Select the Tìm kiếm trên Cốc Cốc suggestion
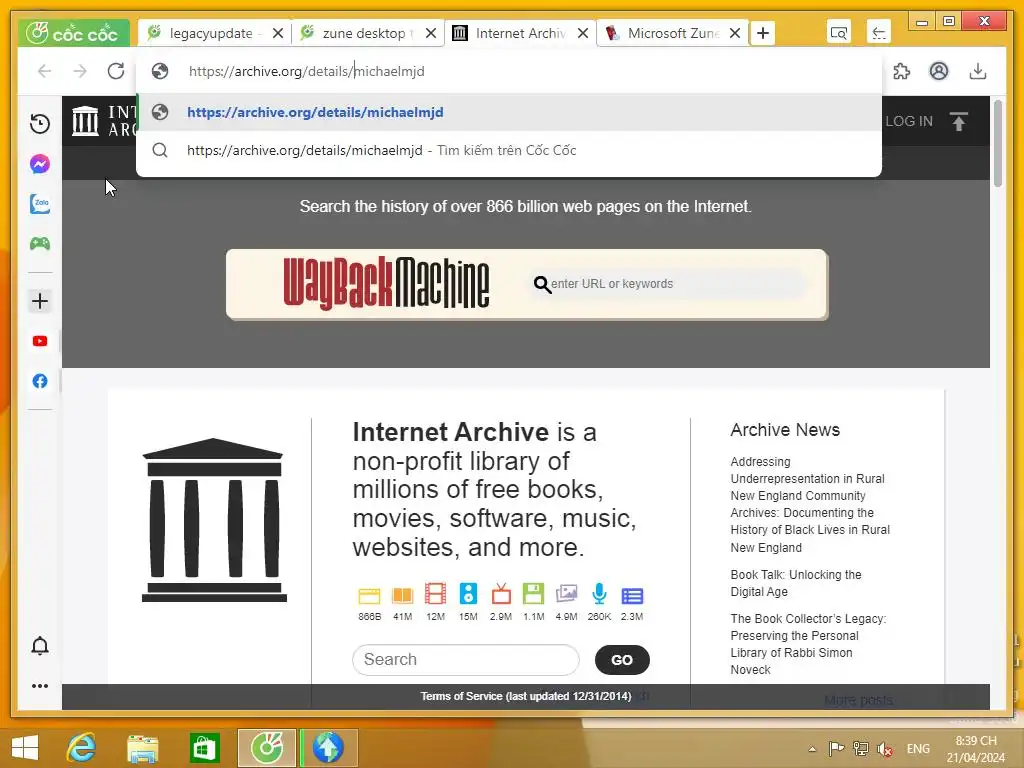 (509, 150)
